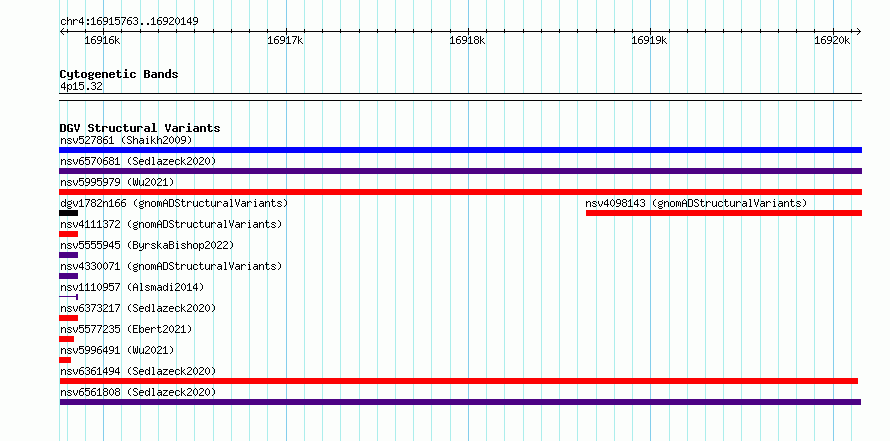Open the nsv1110957 (Alsmadi2014) label

[x=132, y=287]
